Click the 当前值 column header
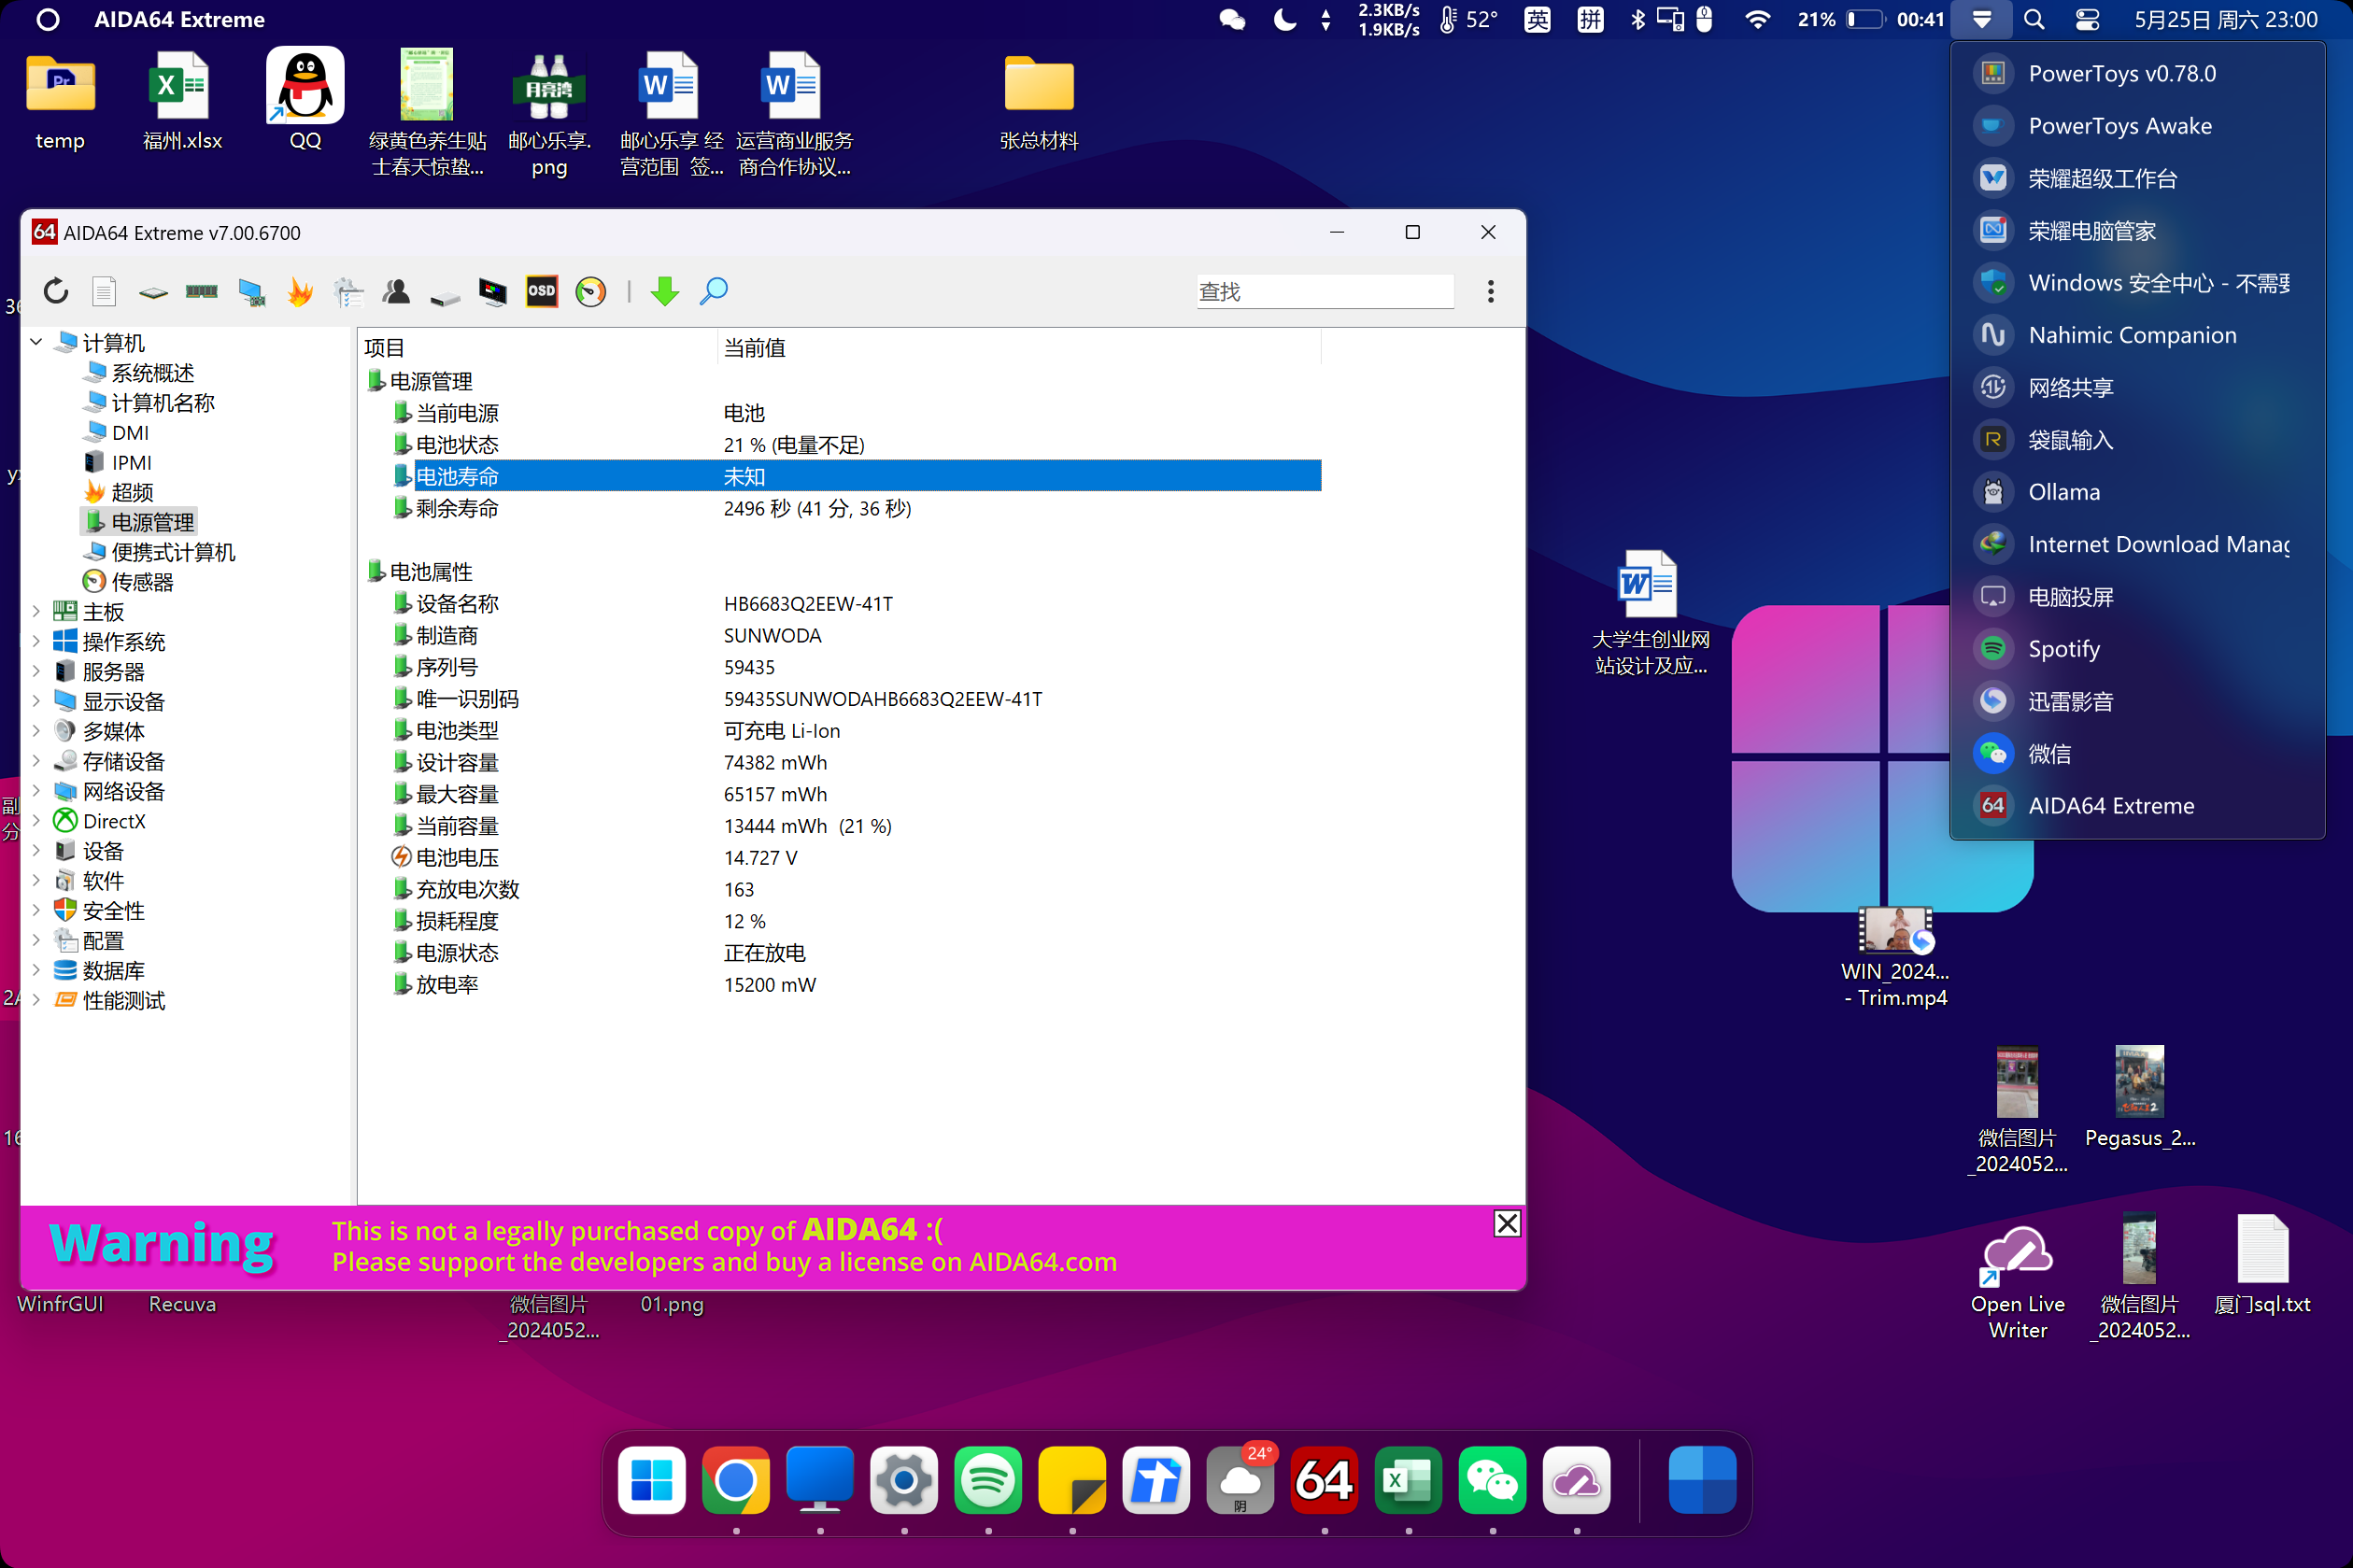The width and height of the screenshot is (2353, 1568). tap(1019, 347)
